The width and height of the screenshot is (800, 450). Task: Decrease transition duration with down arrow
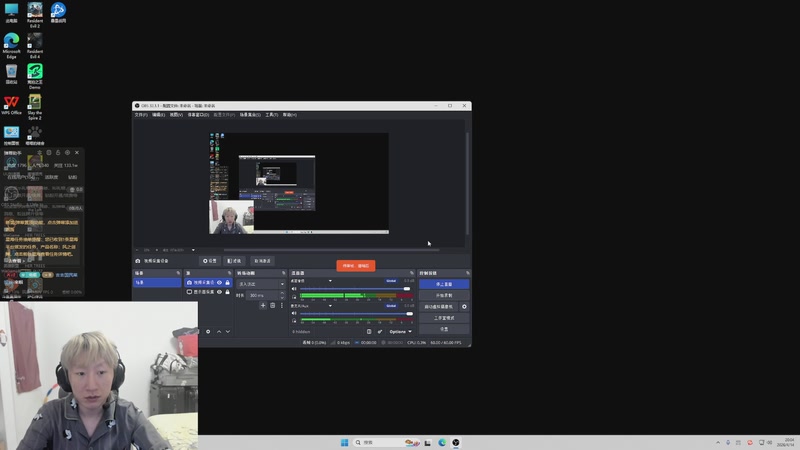(282, 297)
